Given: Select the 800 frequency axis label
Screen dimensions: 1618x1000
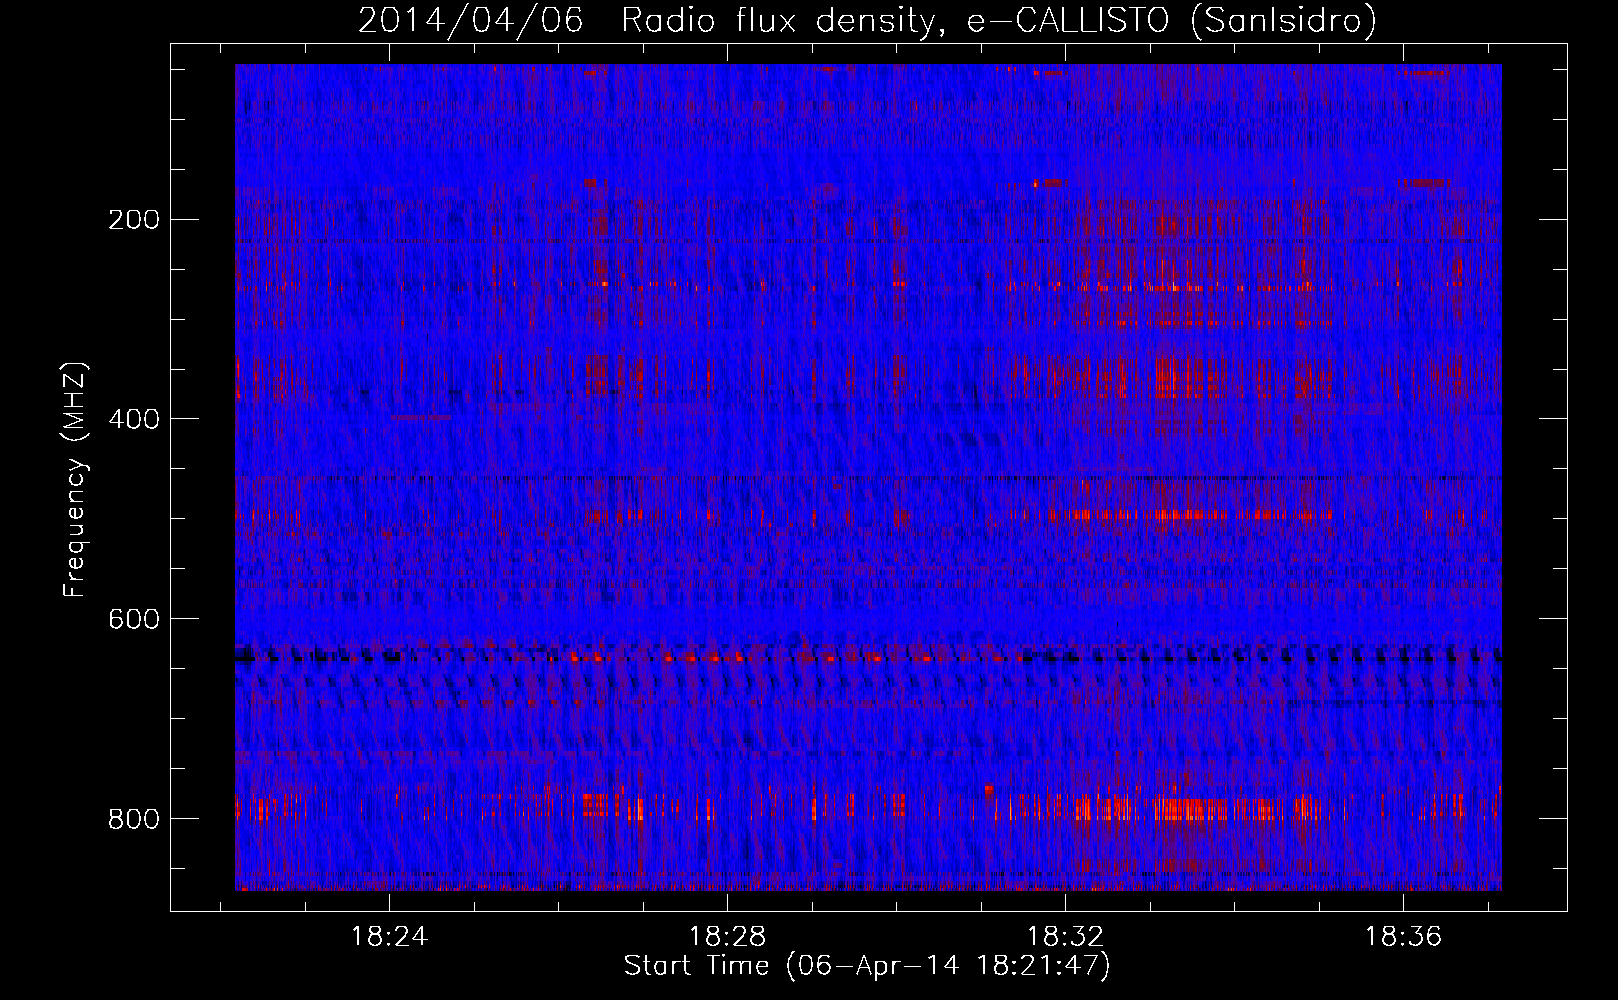Looking at the screenshot, I should pos(133,819).
